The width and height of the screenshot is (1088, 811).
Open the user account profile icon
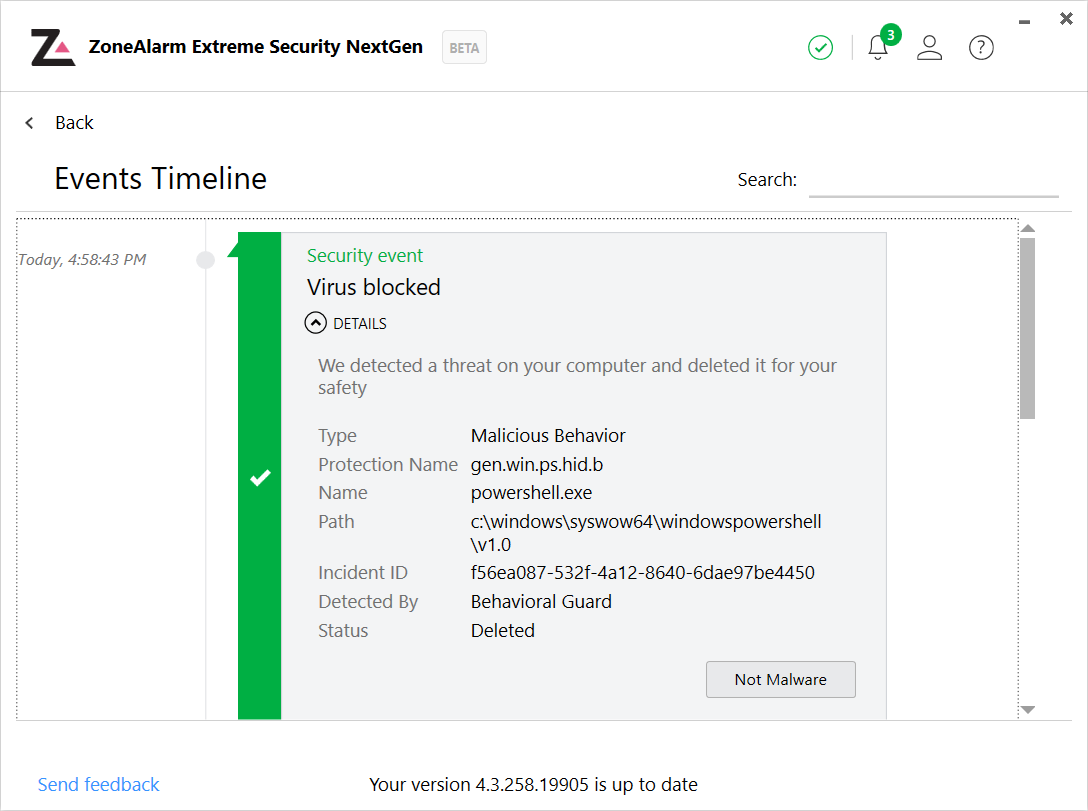point(930,47)
